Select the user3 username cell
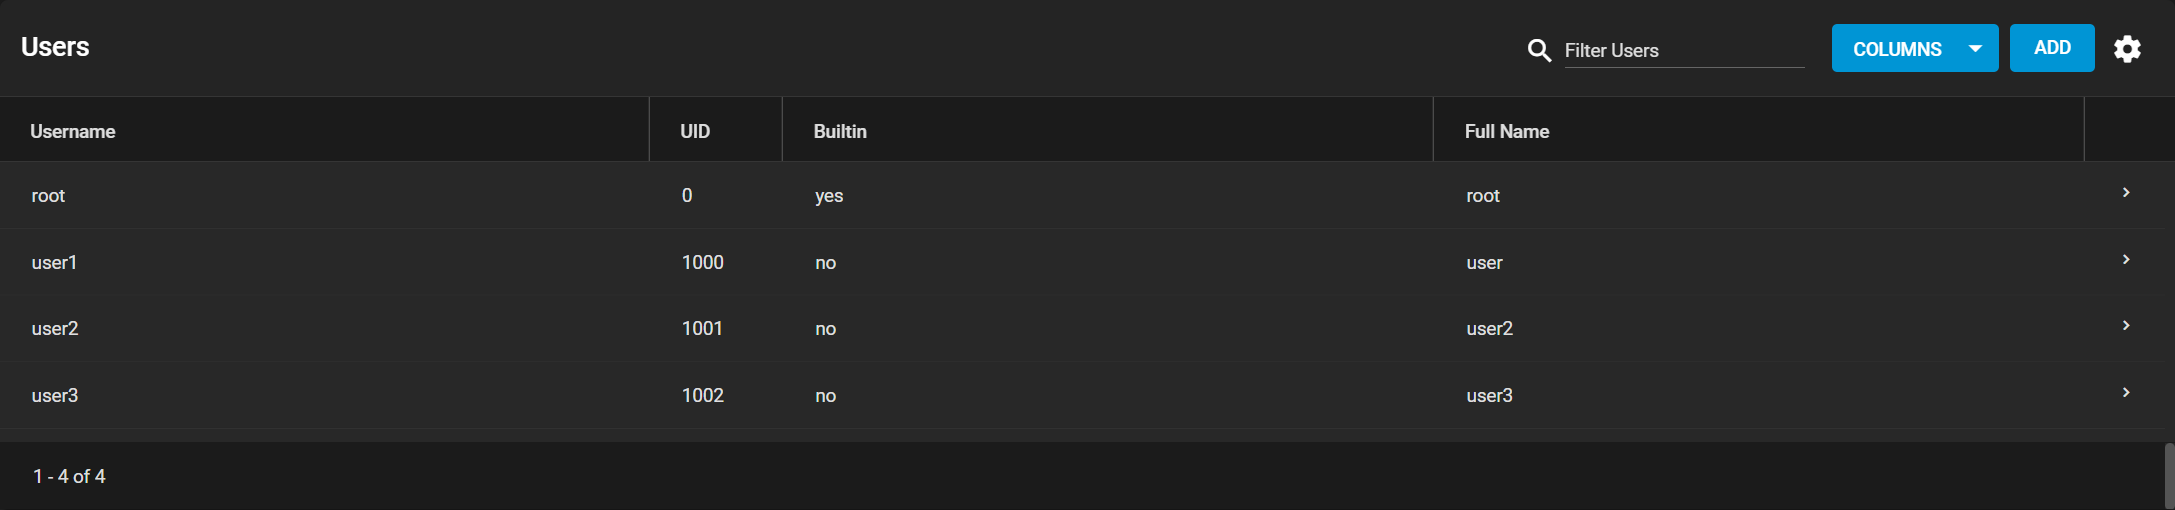 pos(55,395)
